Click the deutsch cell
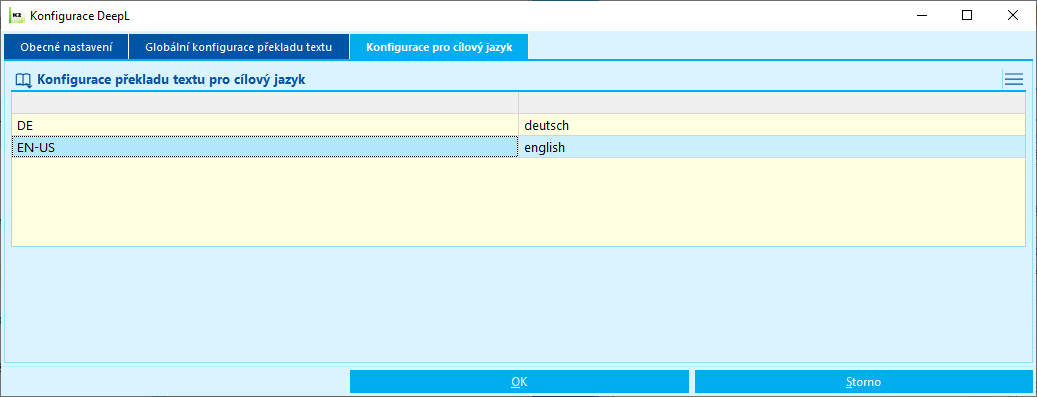Image resolution: width=1037 pixels, height=397 pixels. (x=772, y=125)
